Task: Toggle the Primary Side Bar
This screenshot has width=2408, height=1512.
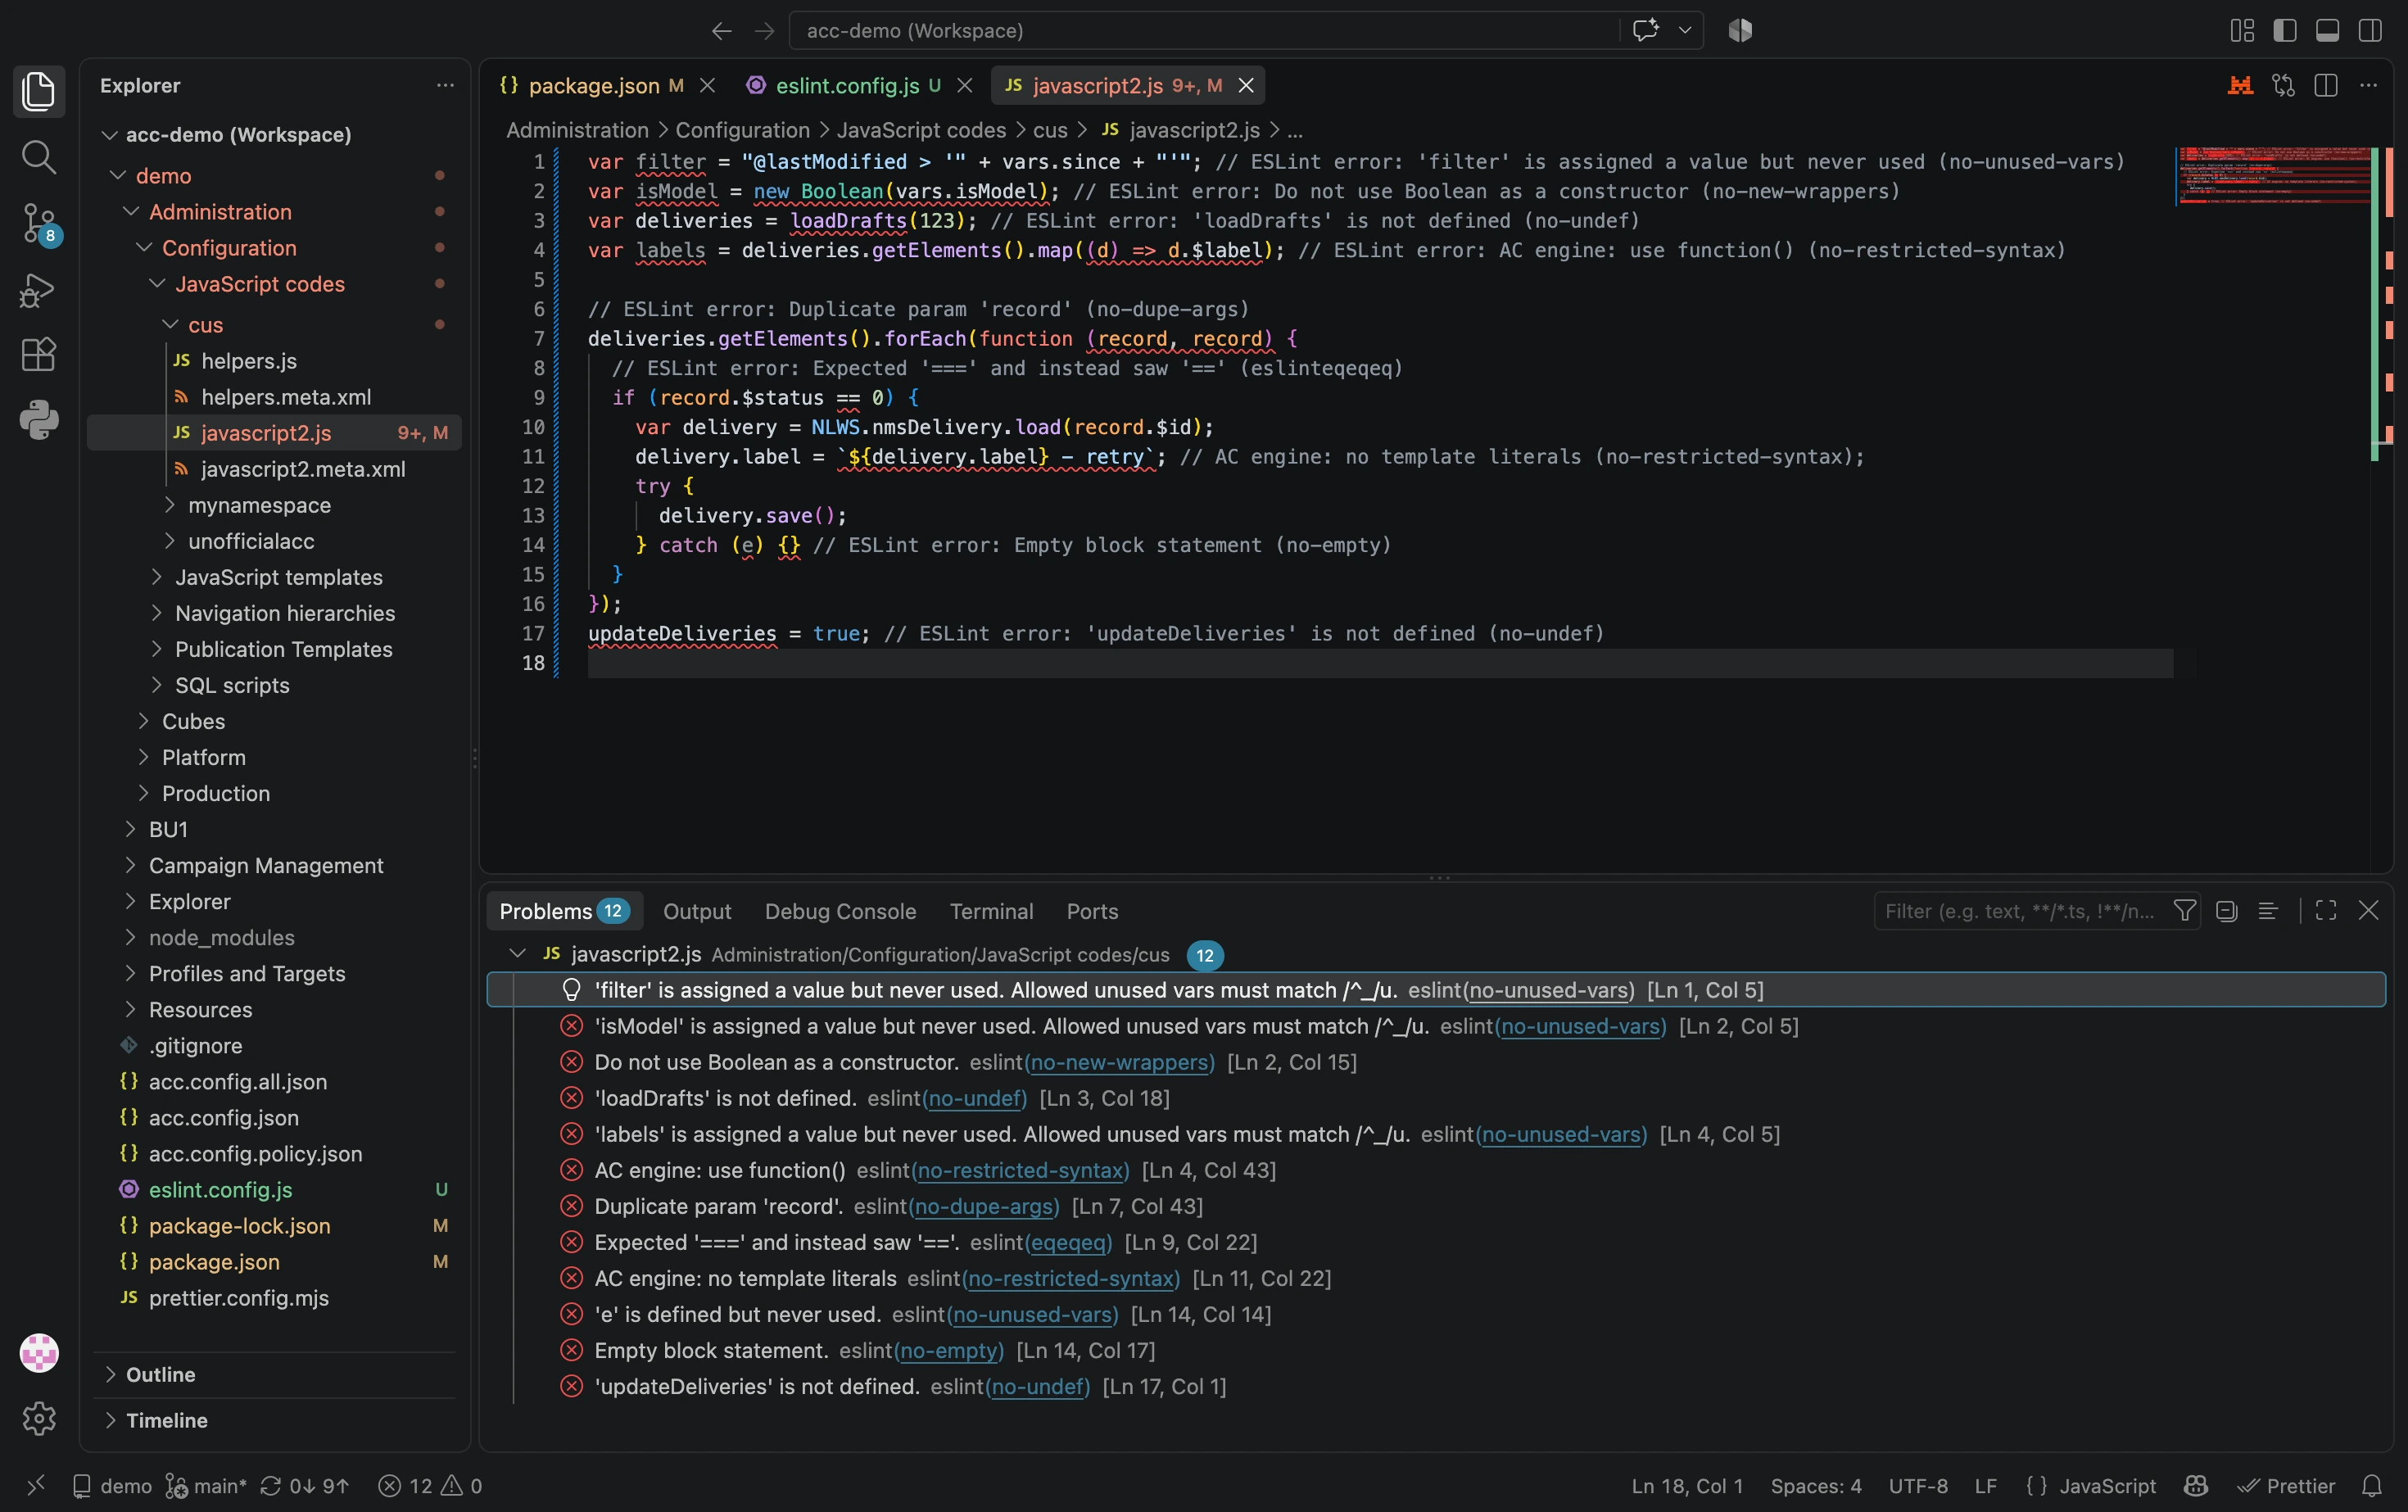Action: click(x=2284, y=30)
